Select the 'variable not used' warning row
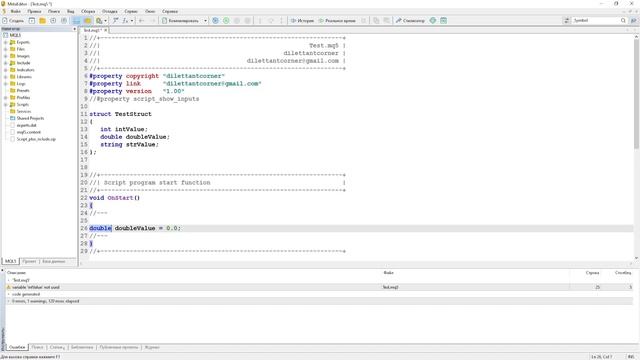640x360 pixels. 319,287
